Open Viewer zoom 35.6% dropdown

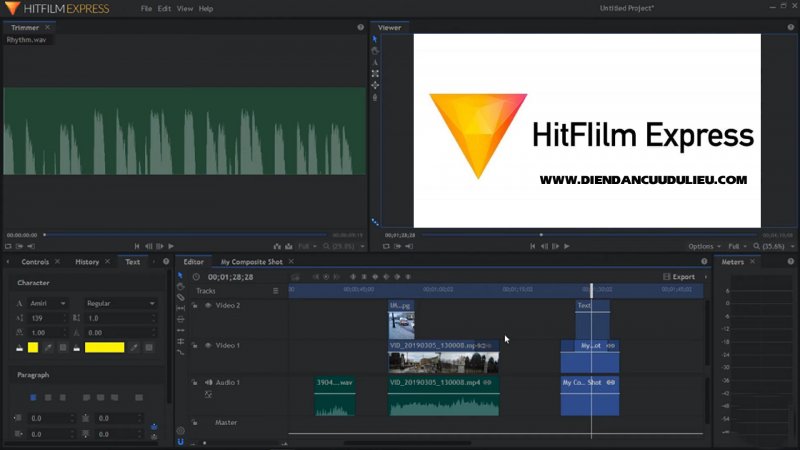pos(774,246)
